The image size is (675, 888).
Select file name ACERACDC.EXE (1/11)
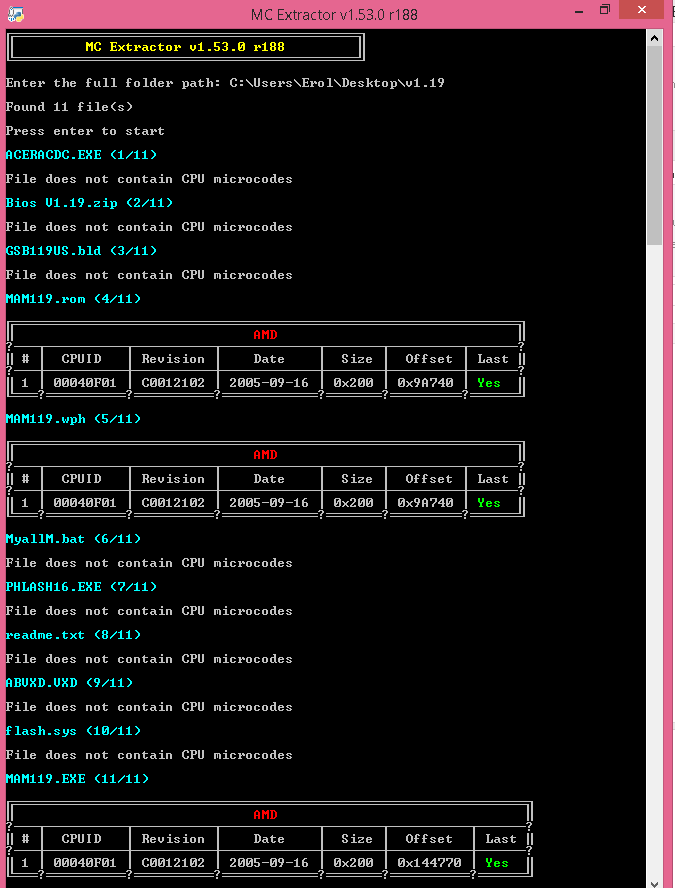(x=81, y=155)
